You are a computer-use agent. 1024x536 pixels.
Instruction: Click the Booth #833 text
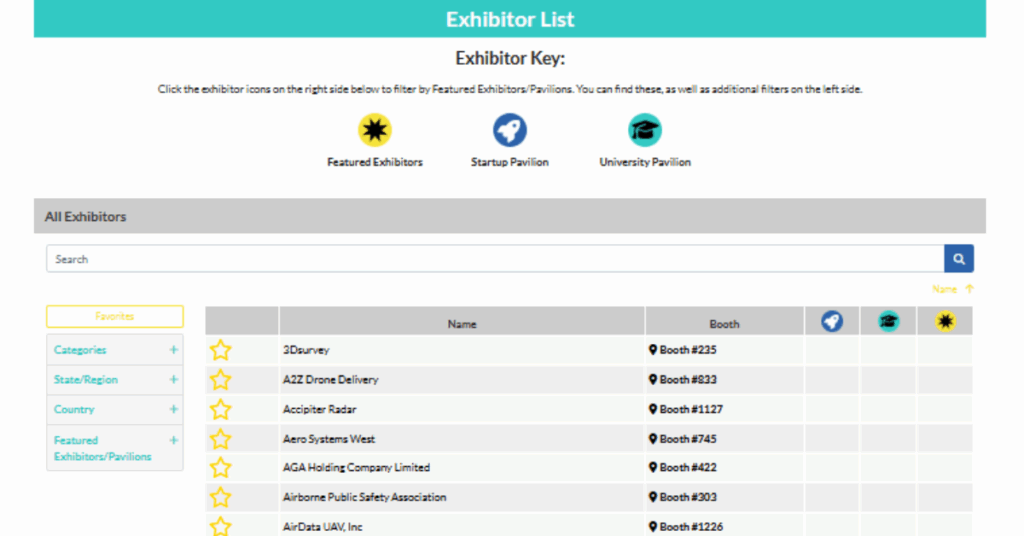(688, 379)
